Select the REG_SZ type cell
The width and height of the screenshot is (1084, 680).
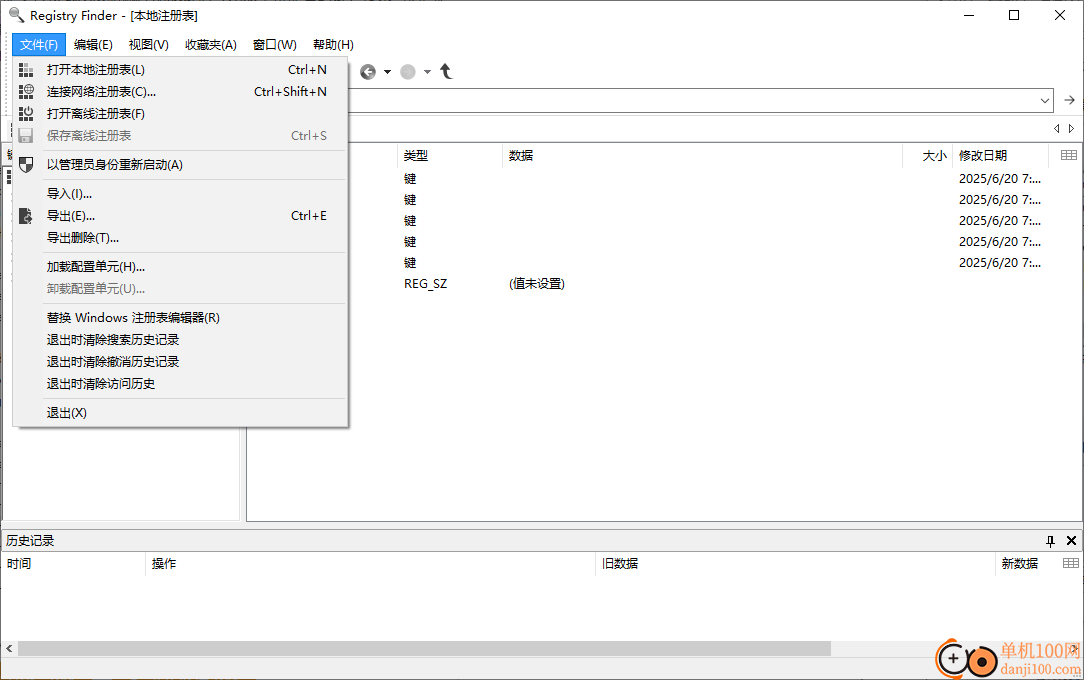426,284
